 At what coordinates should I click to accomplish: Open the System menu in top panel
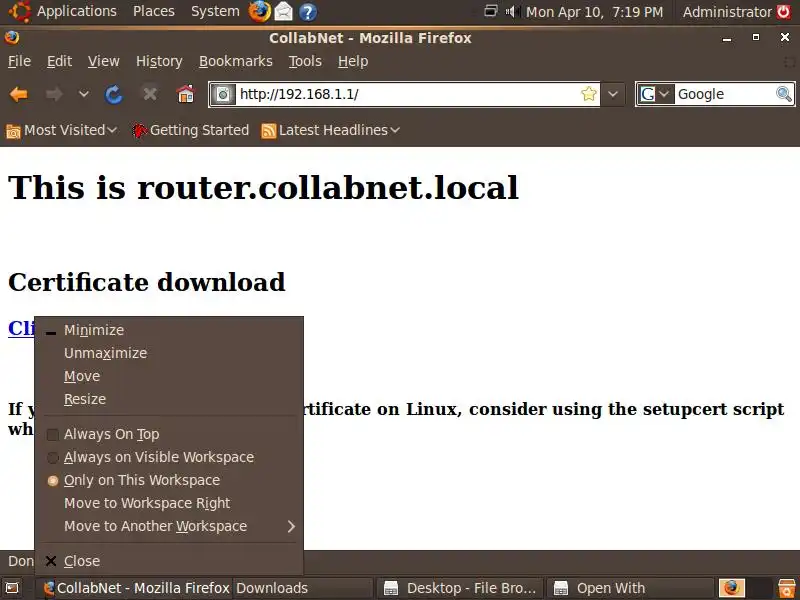215,11
